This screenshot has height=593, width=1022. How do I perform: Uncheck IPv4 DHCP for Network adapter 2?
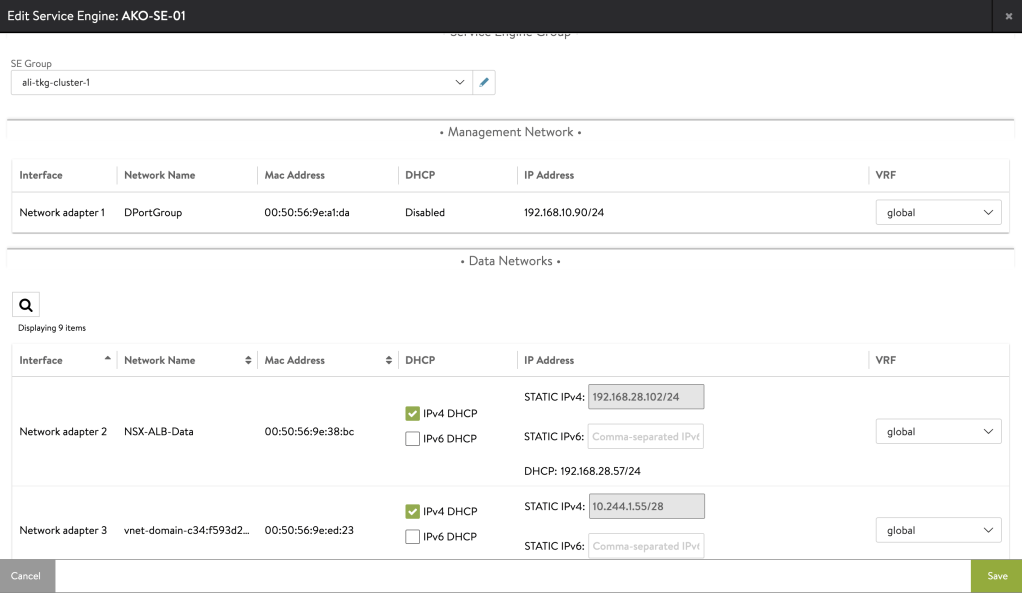coord(412,414)
